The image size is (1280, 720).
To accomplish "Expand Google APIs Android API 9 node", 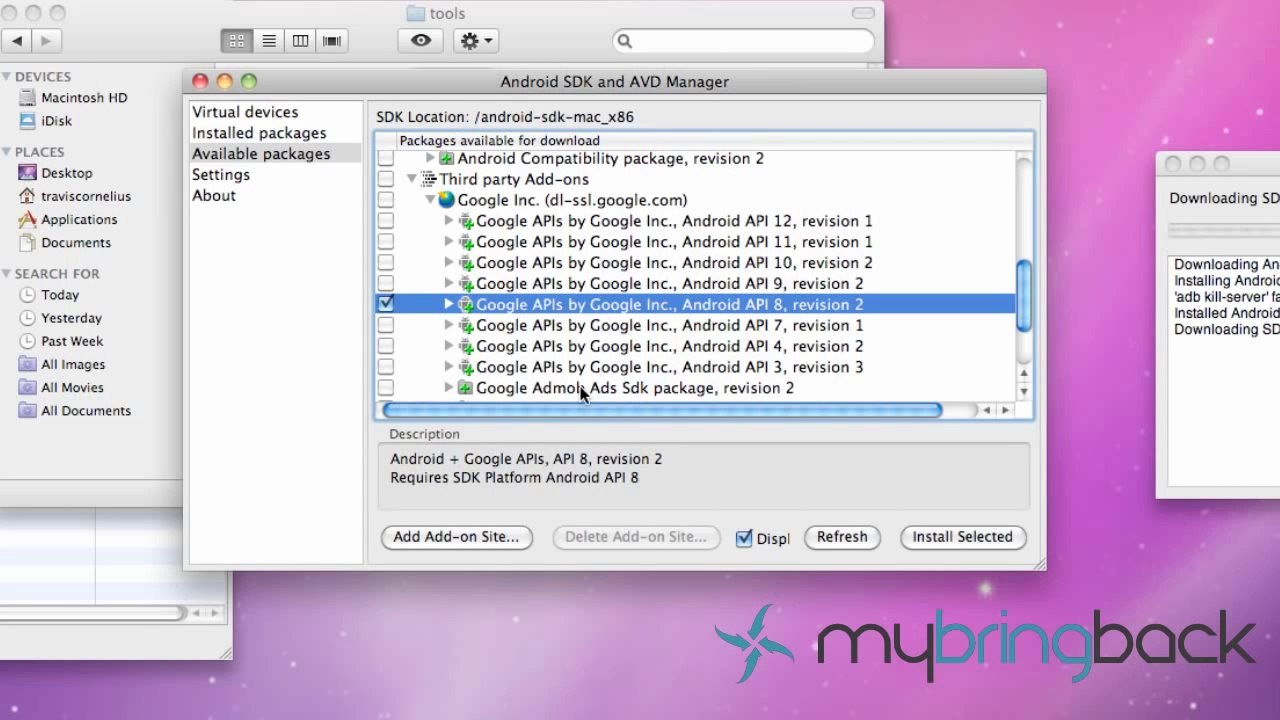I will pyautogui.click(x=449, y=284).
